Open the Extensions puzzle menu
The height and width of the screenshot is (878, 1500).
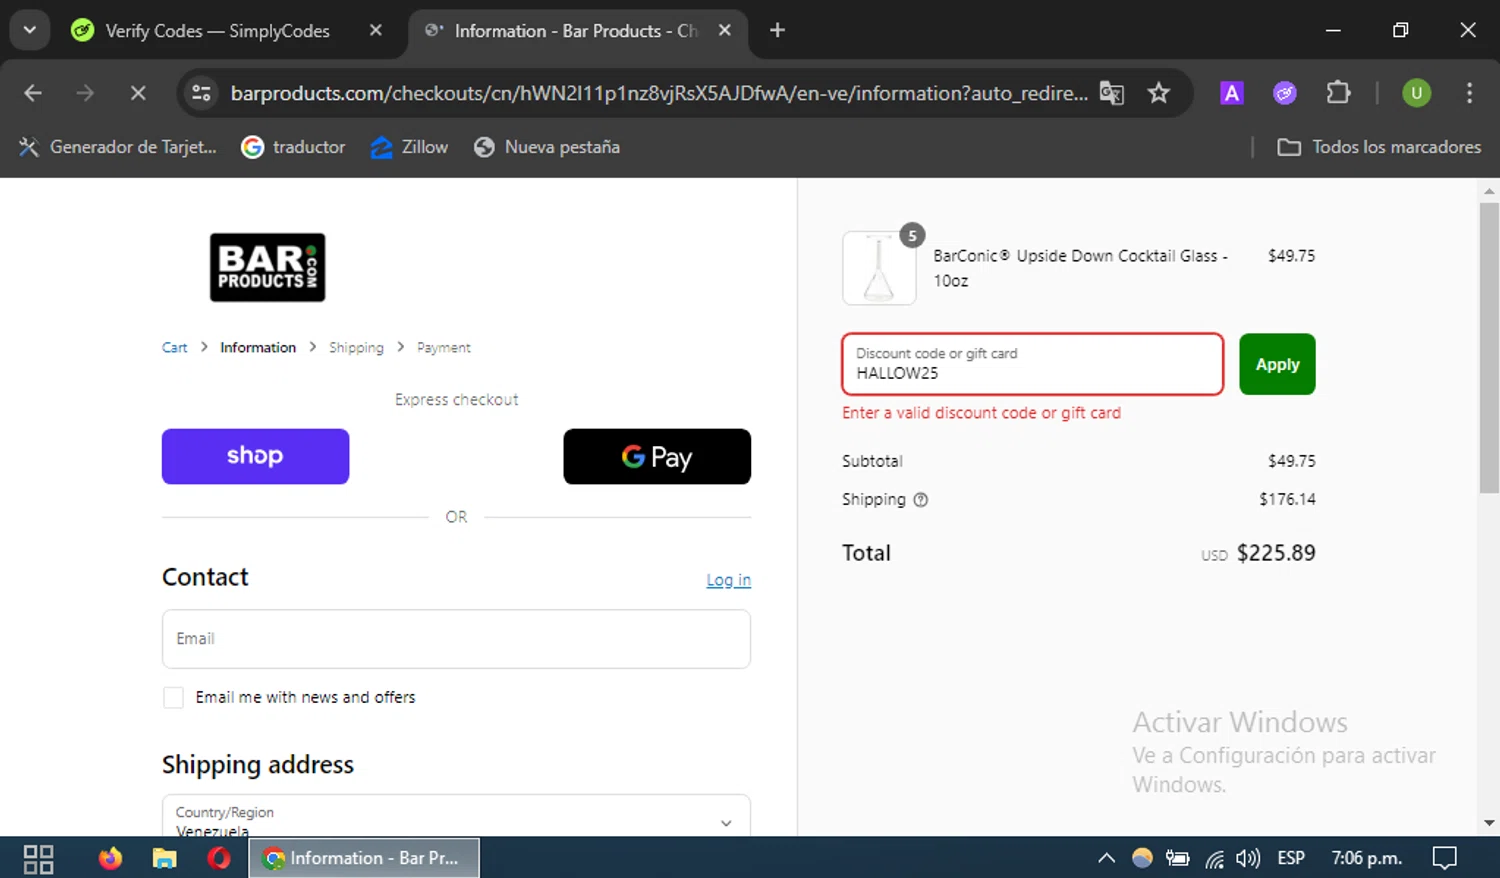point(1338,93)
